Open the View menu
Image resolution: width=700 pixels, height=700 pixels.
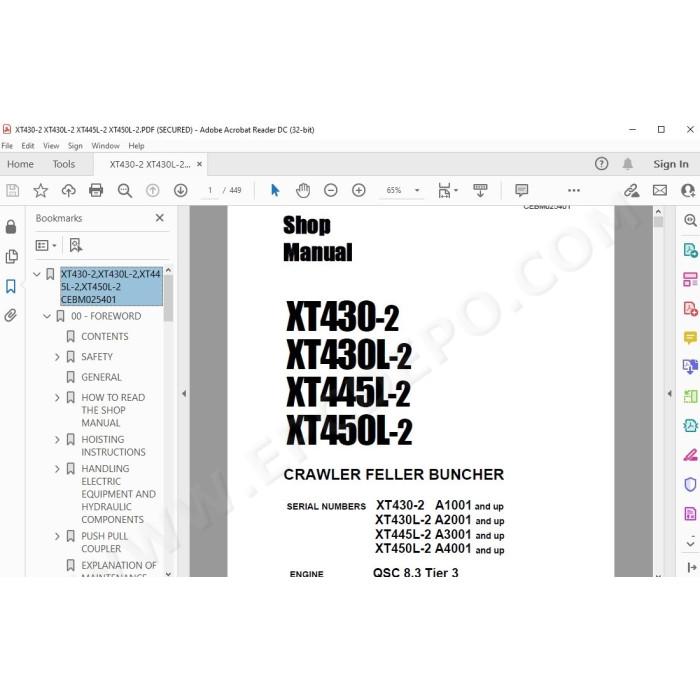[x=51, y=146]
